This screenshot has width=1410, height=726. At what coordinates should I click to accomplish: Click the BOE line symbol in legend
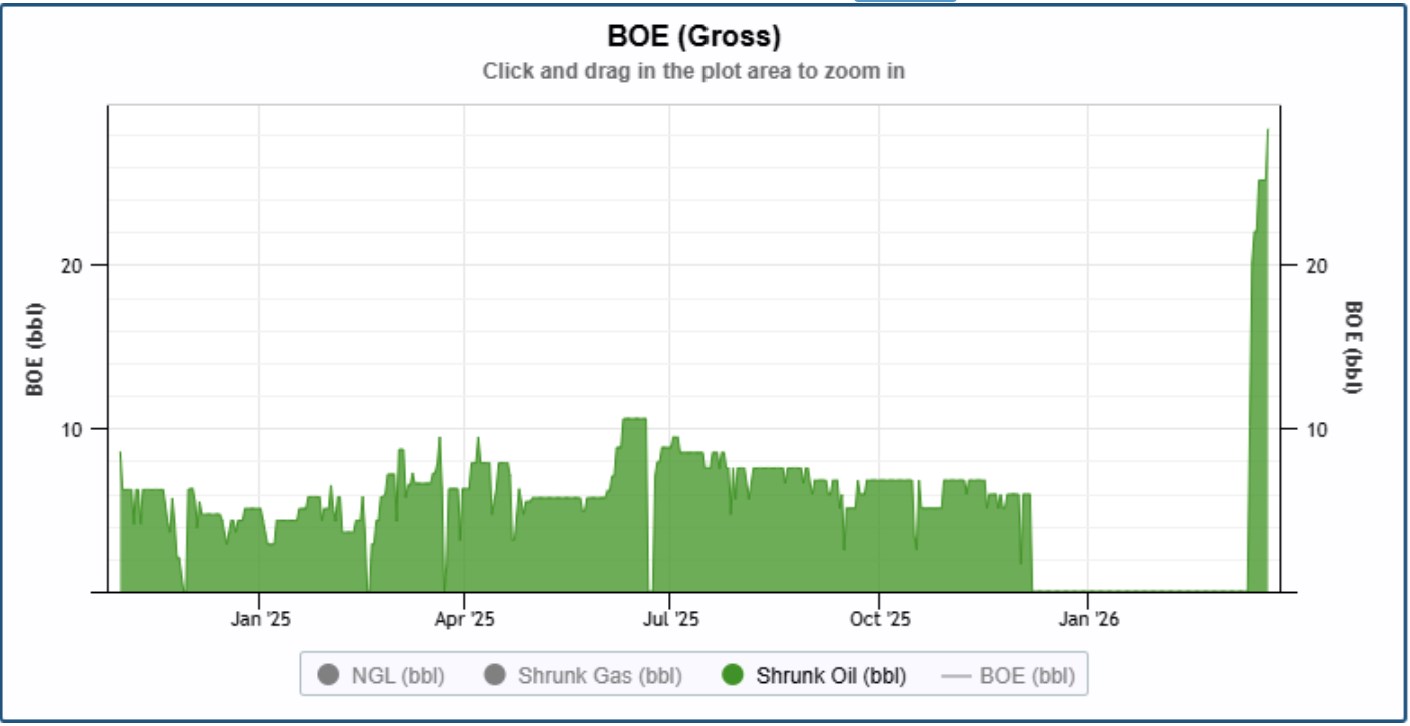click(956, 676)
